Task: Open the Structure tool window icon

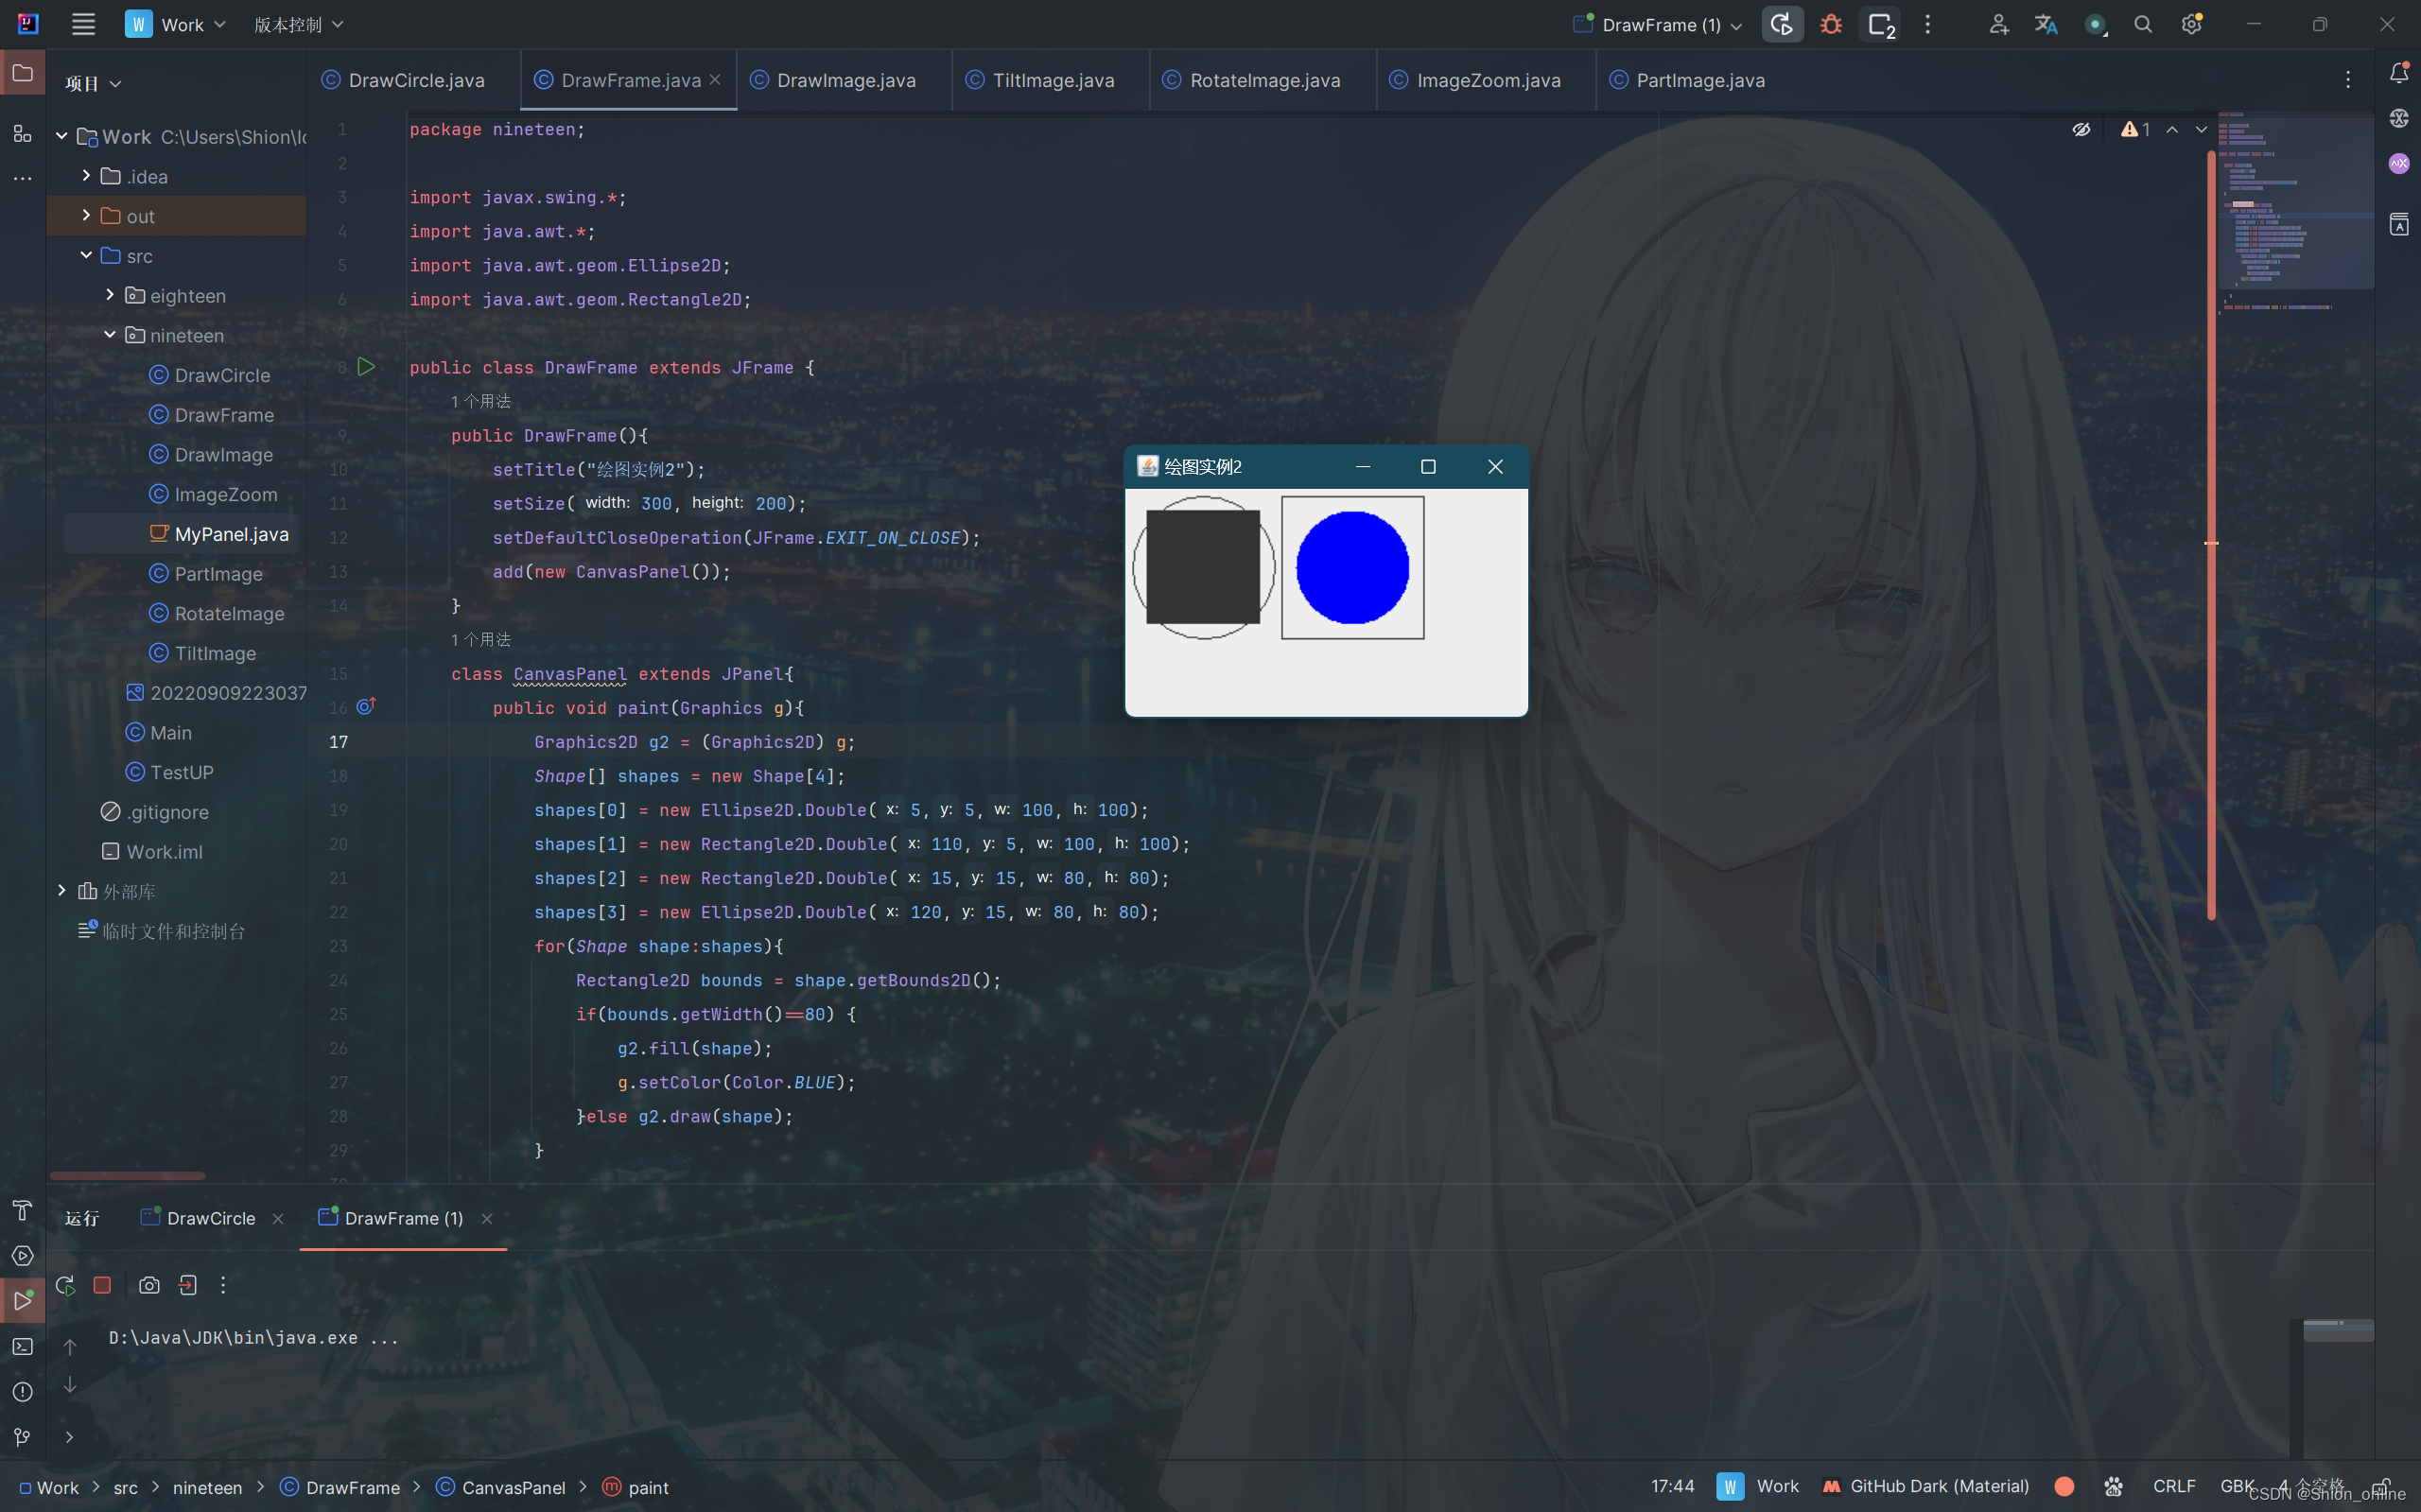Action: [x=22, y=134]
